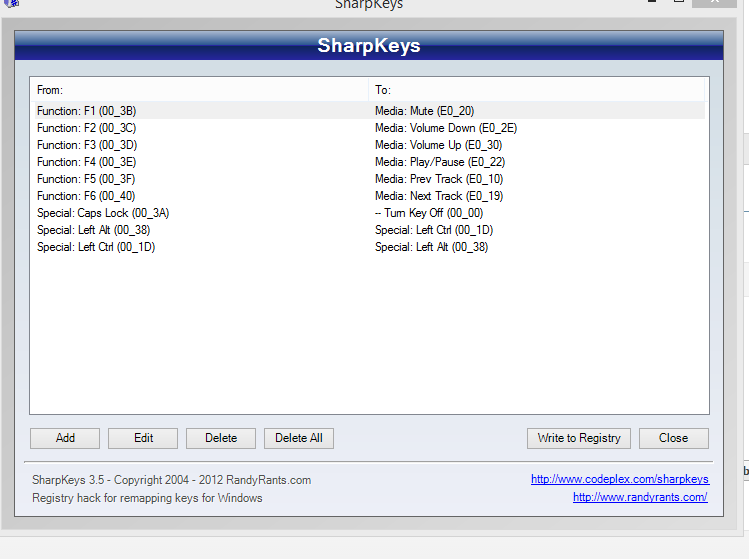The width and height of the screenshot is (749, 559).
Task: Click Media: Volume Up (E0_30) cell
Action: click(x=439, y=145)
